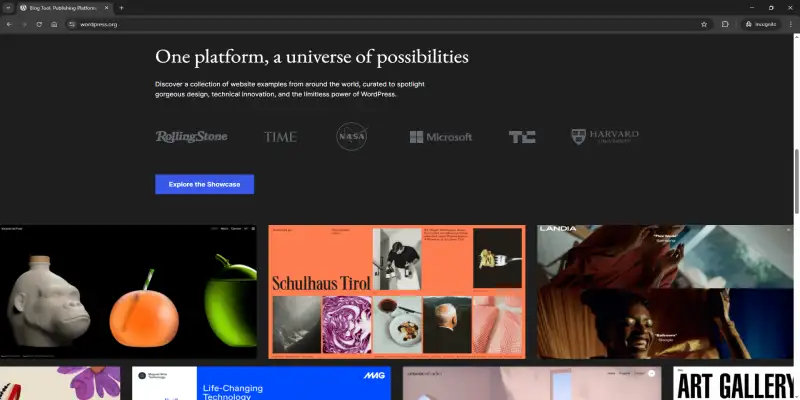View site information in address bar

pyautogui.click(x=72, y=24)
